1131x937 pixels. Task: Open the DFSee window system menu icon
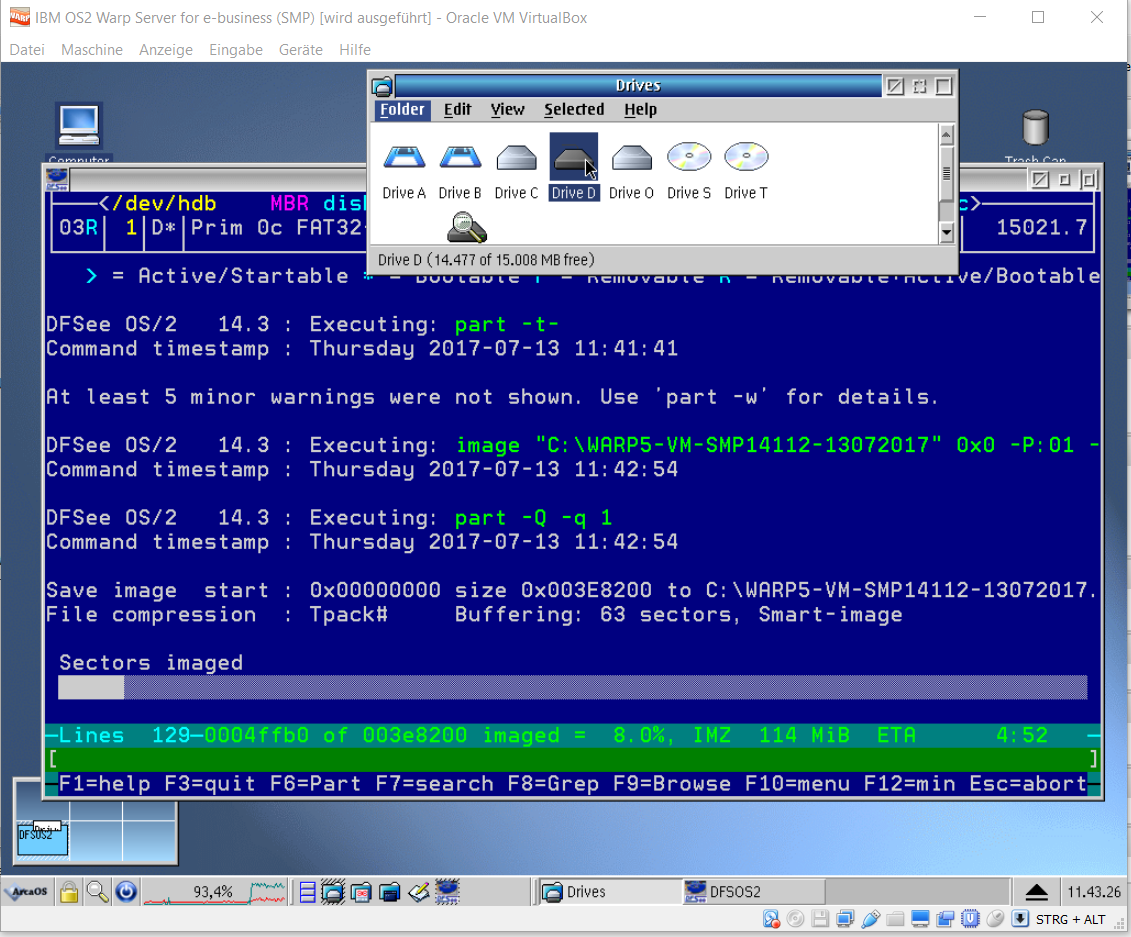57,180
